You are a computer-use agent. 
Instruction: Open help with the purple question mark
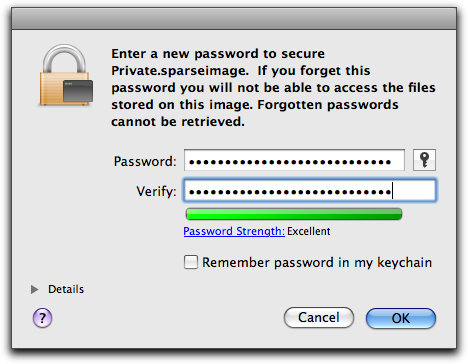[42, 318]
